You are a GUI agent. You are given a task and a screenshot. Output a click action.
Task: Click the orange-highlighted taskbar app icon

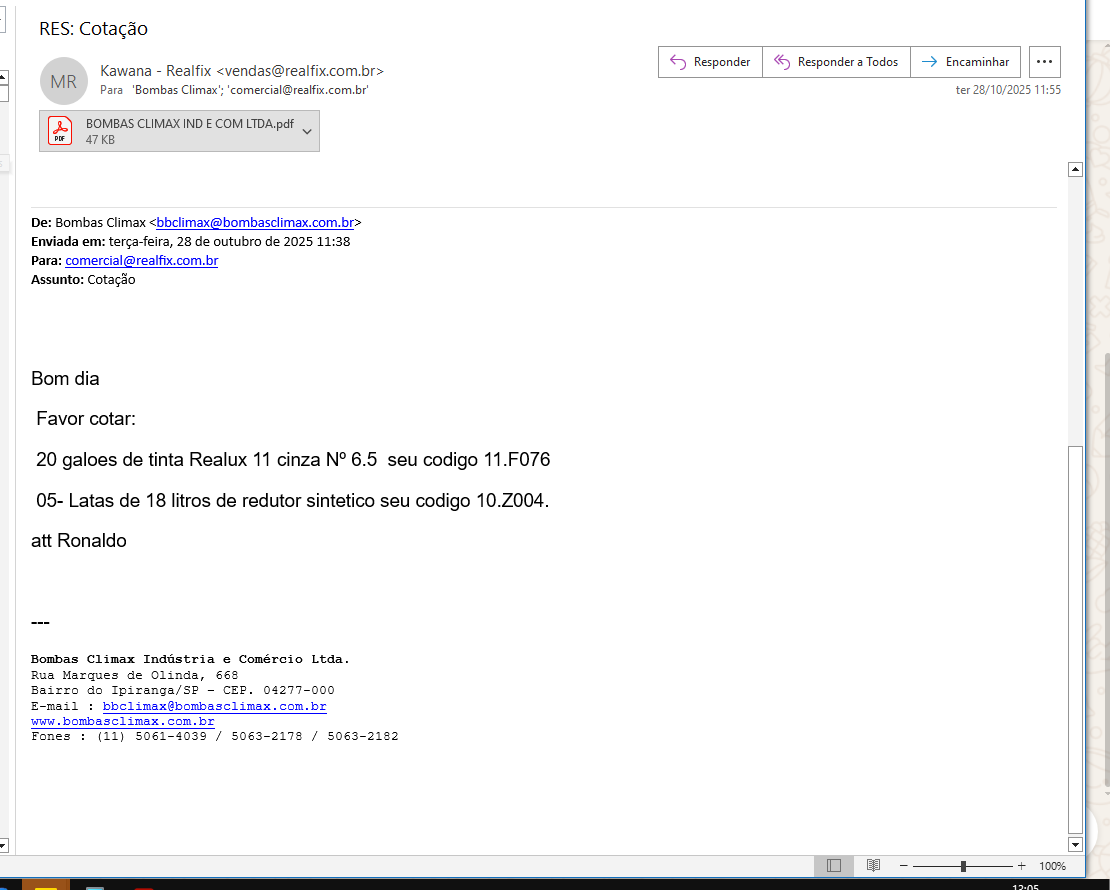point(46,885)
